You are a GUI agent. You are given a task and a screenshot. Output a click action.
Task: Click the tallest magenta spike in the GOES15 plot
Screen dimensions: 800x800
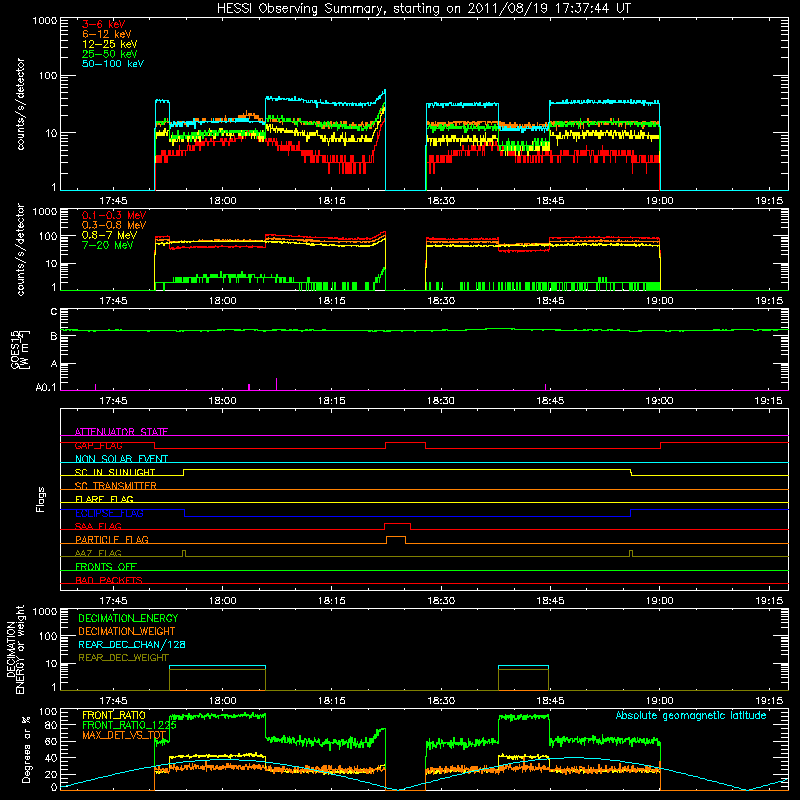[x=277, y=384]
